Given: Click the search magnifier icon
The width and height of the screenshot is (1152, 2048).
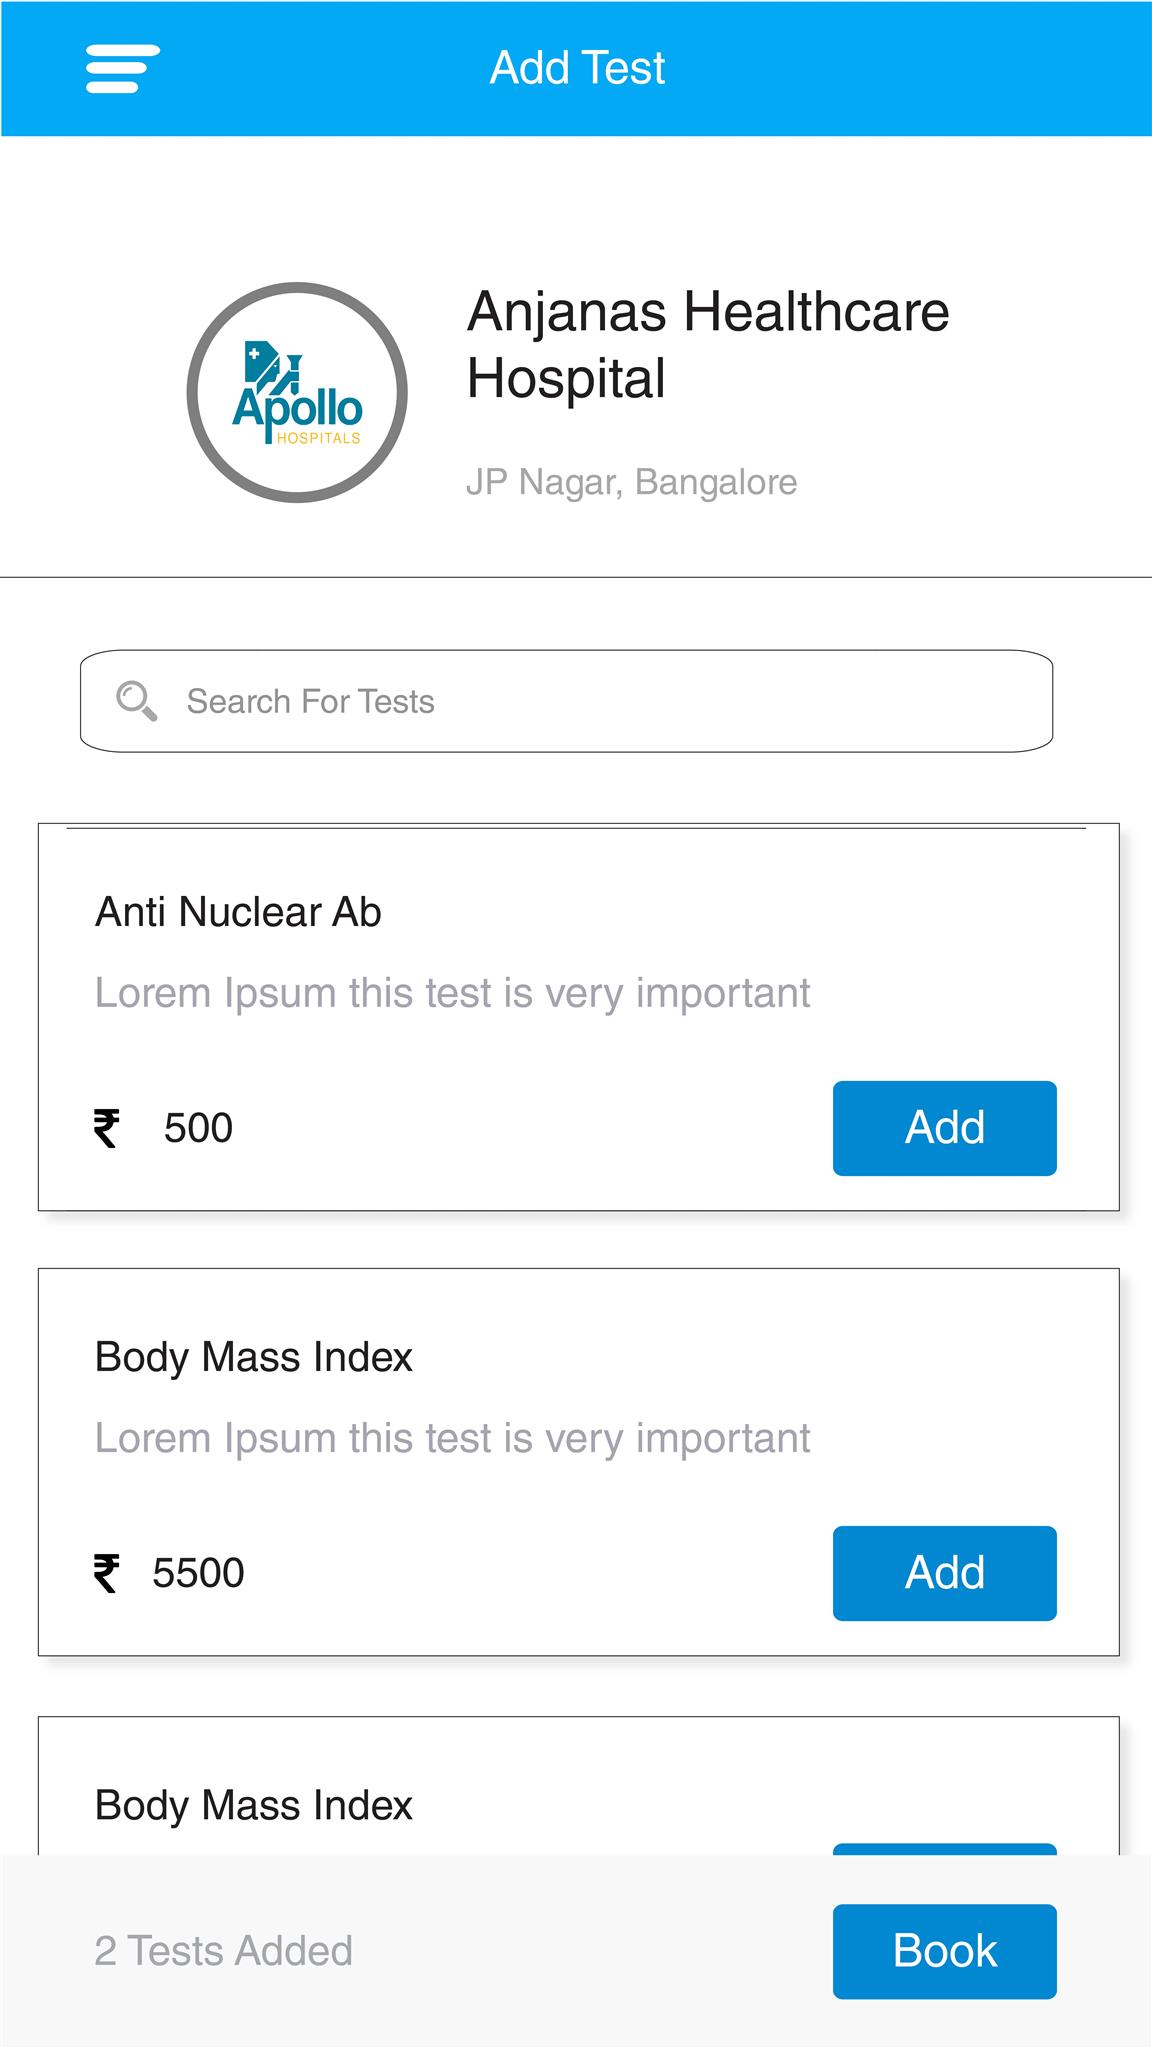Looking at the screenshot, I should [x=136, y=701].
